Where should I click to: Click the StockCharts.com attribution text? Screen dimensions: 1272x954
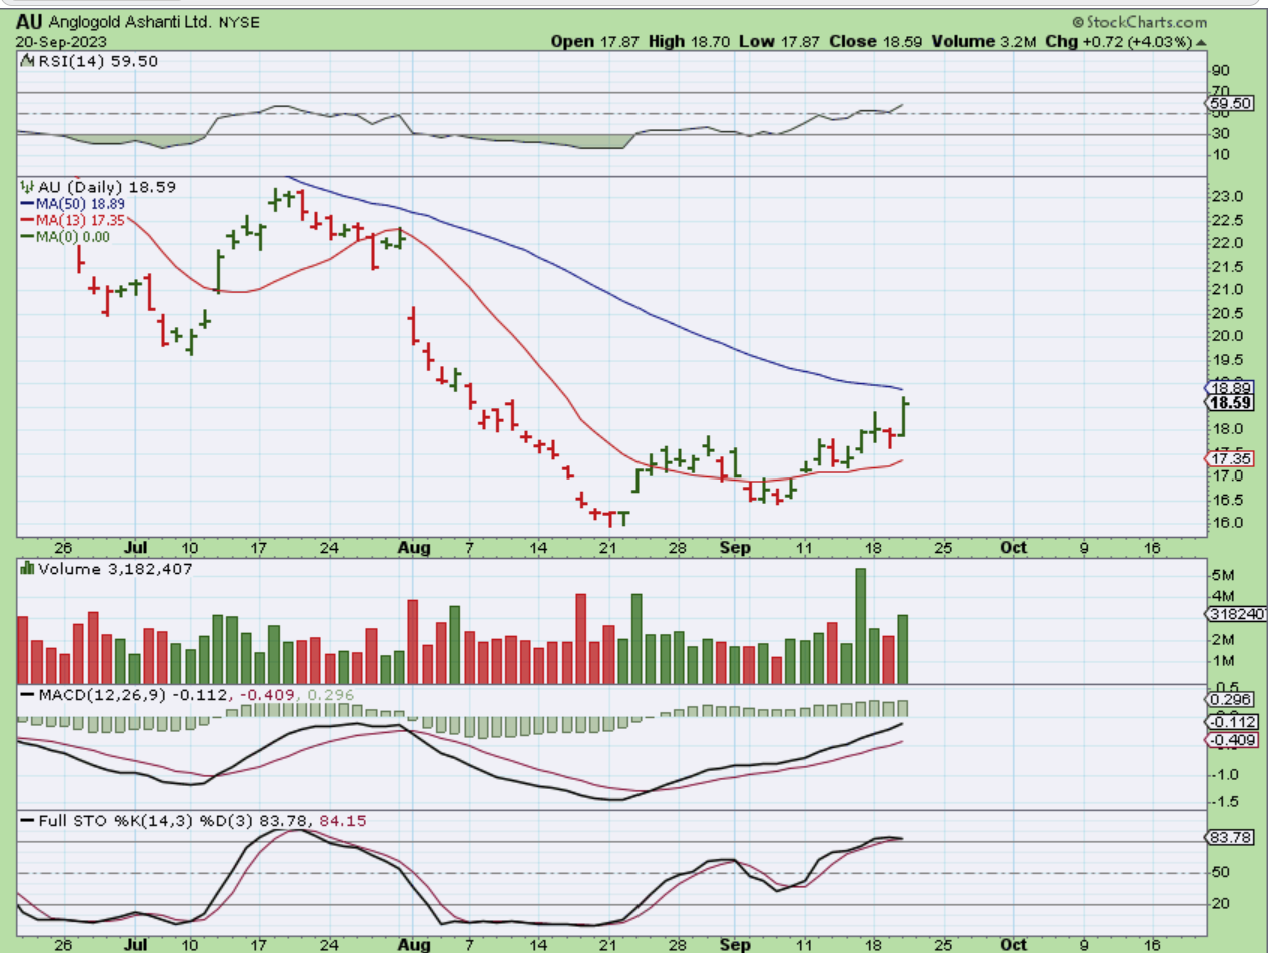(x=1139, y=21)
